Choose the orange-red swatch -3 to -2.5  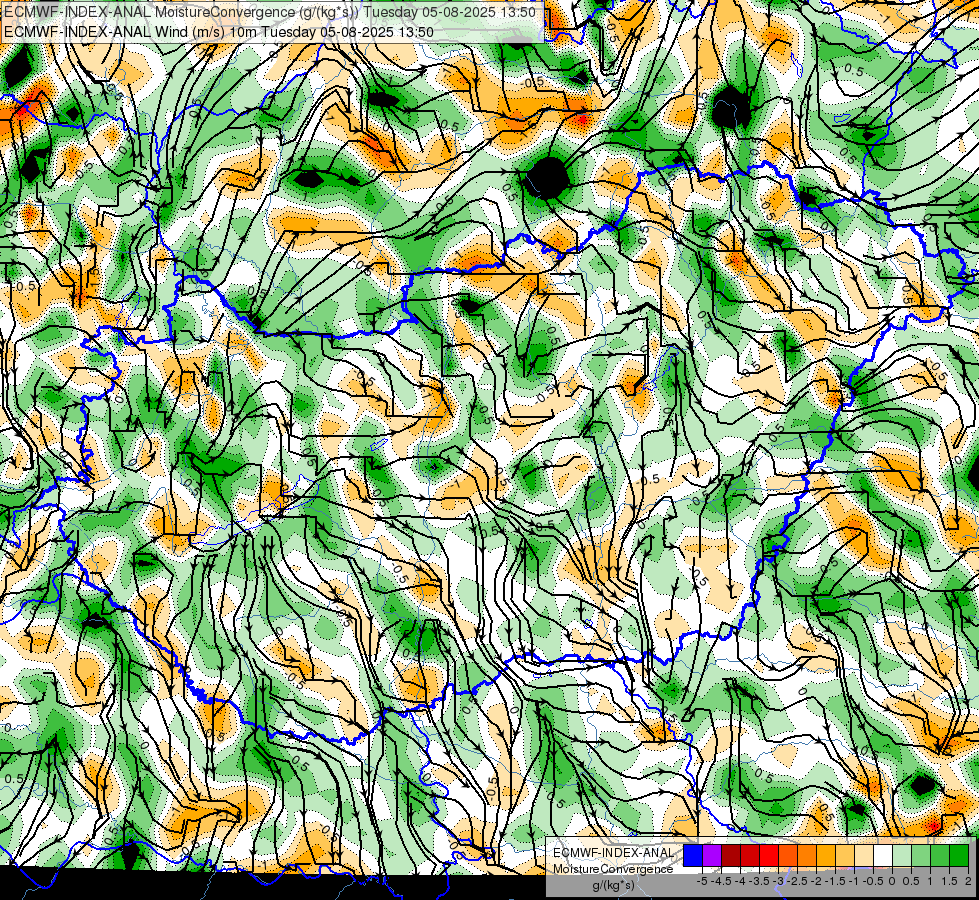point(788,855)
